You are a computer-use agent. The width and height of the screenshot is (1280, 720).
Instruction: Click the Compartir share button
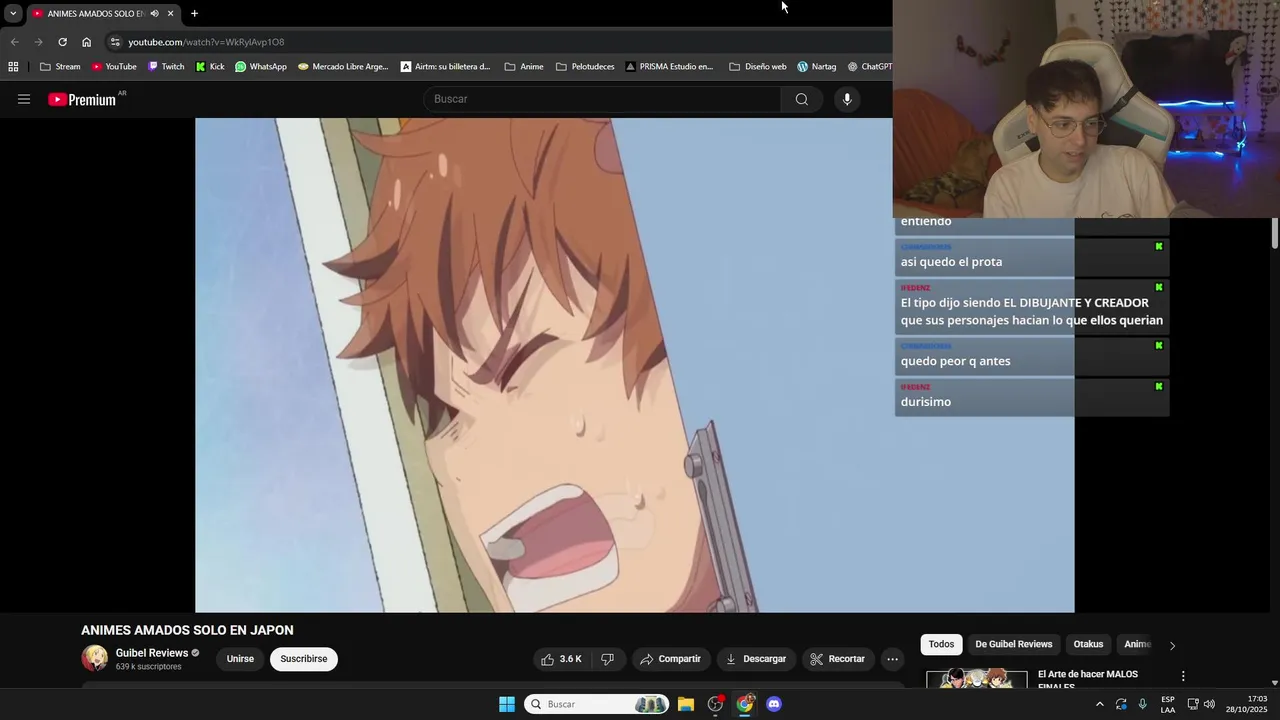click(x=670, y=659)
